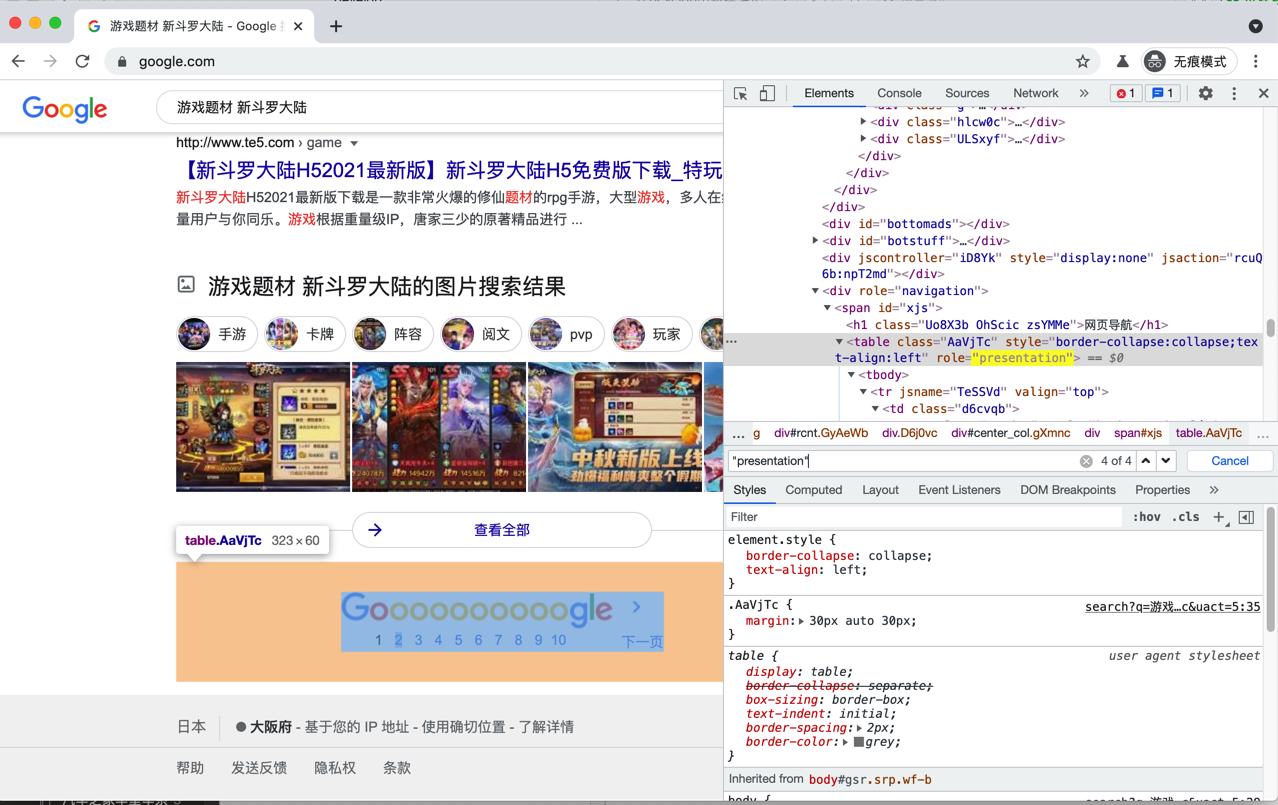Clear the DevTools search field
1278x805 pixels.
coord(1086,461)
